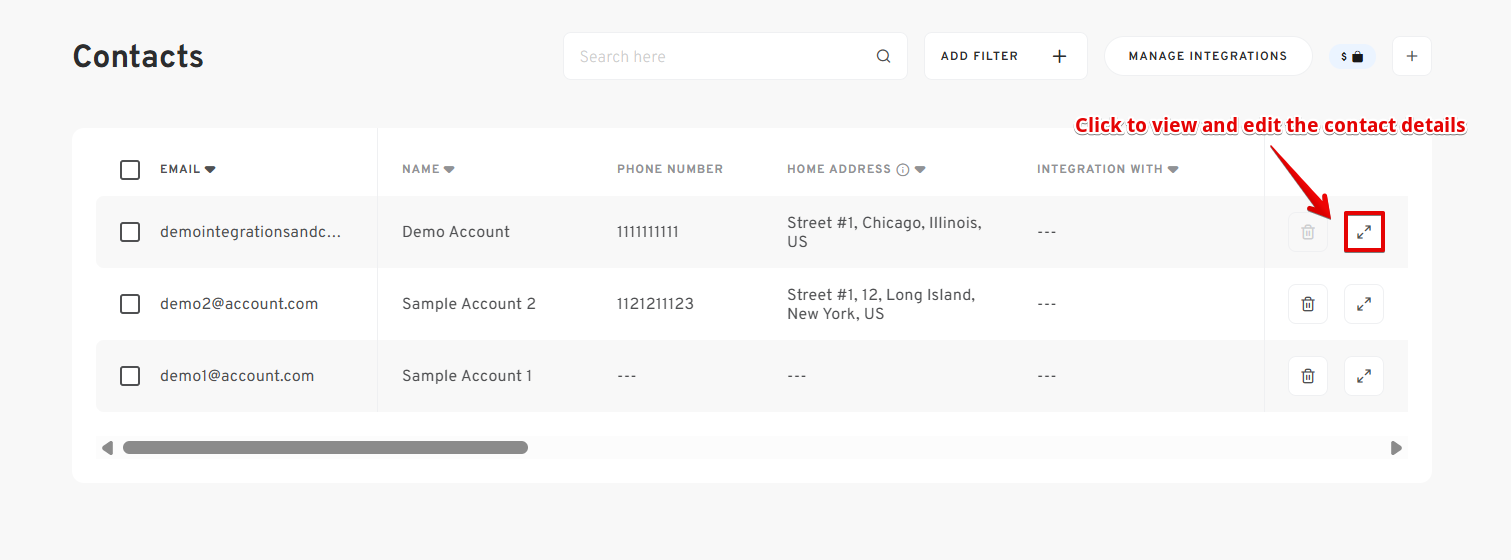Open the Email column sort dropdown
This screenshot has width=1511, height=560.
(x=210, y=169)
